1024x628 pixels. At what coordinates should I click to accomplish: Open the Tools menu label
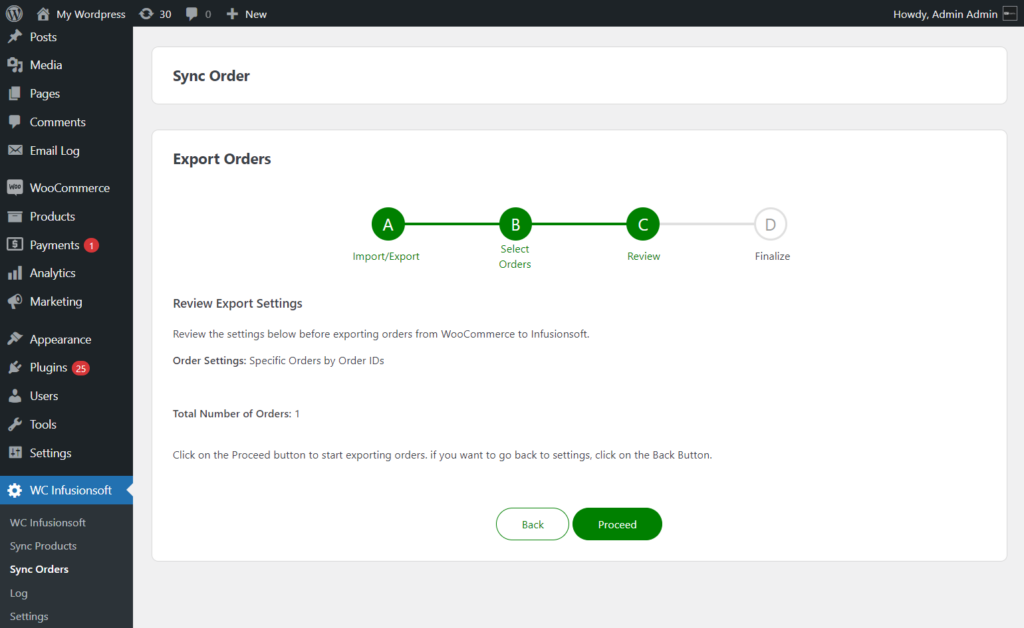43,424
